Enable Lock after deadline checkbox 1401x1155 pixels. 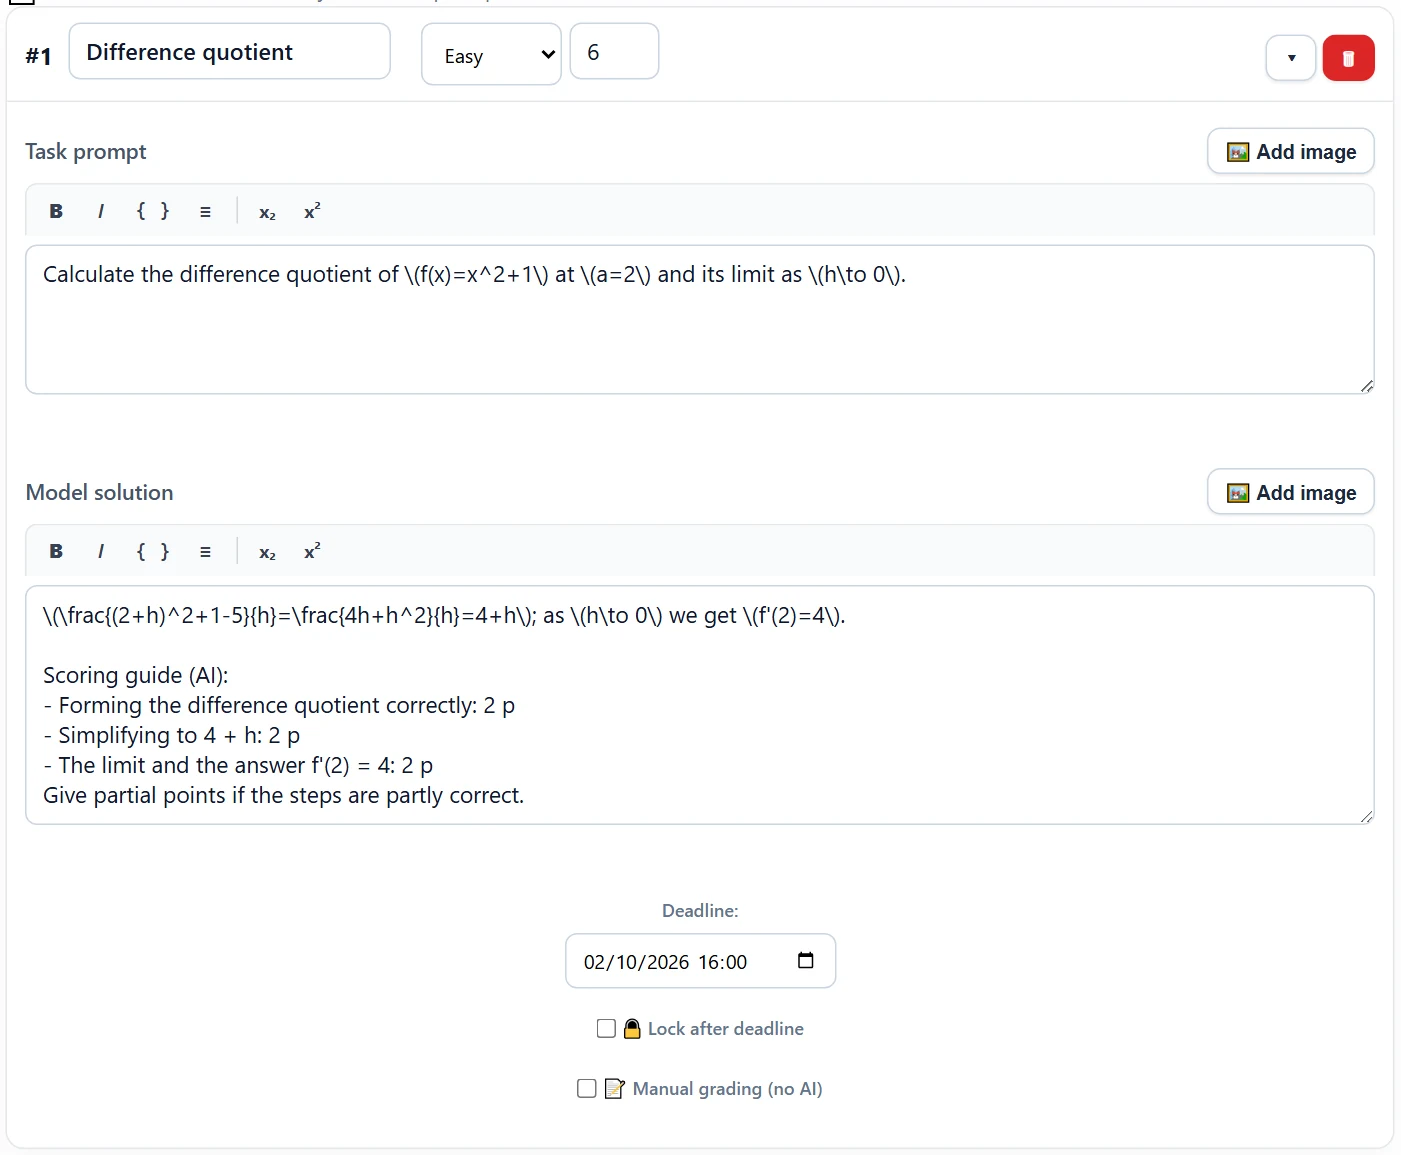coord(606,1028)
